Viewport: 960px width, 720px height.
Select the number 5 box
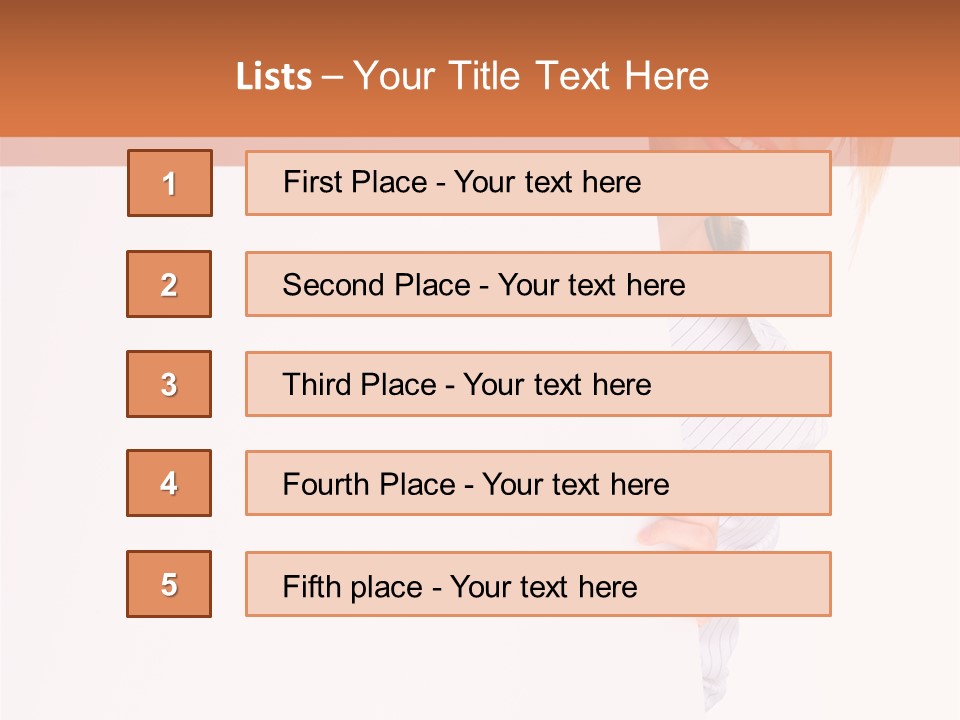pos(169,584)
